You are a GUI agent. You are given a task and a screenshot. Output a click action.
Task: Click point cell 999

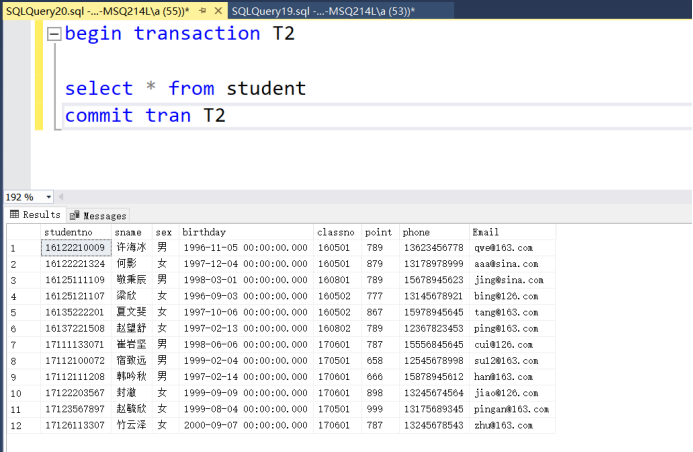coord(380,410)
